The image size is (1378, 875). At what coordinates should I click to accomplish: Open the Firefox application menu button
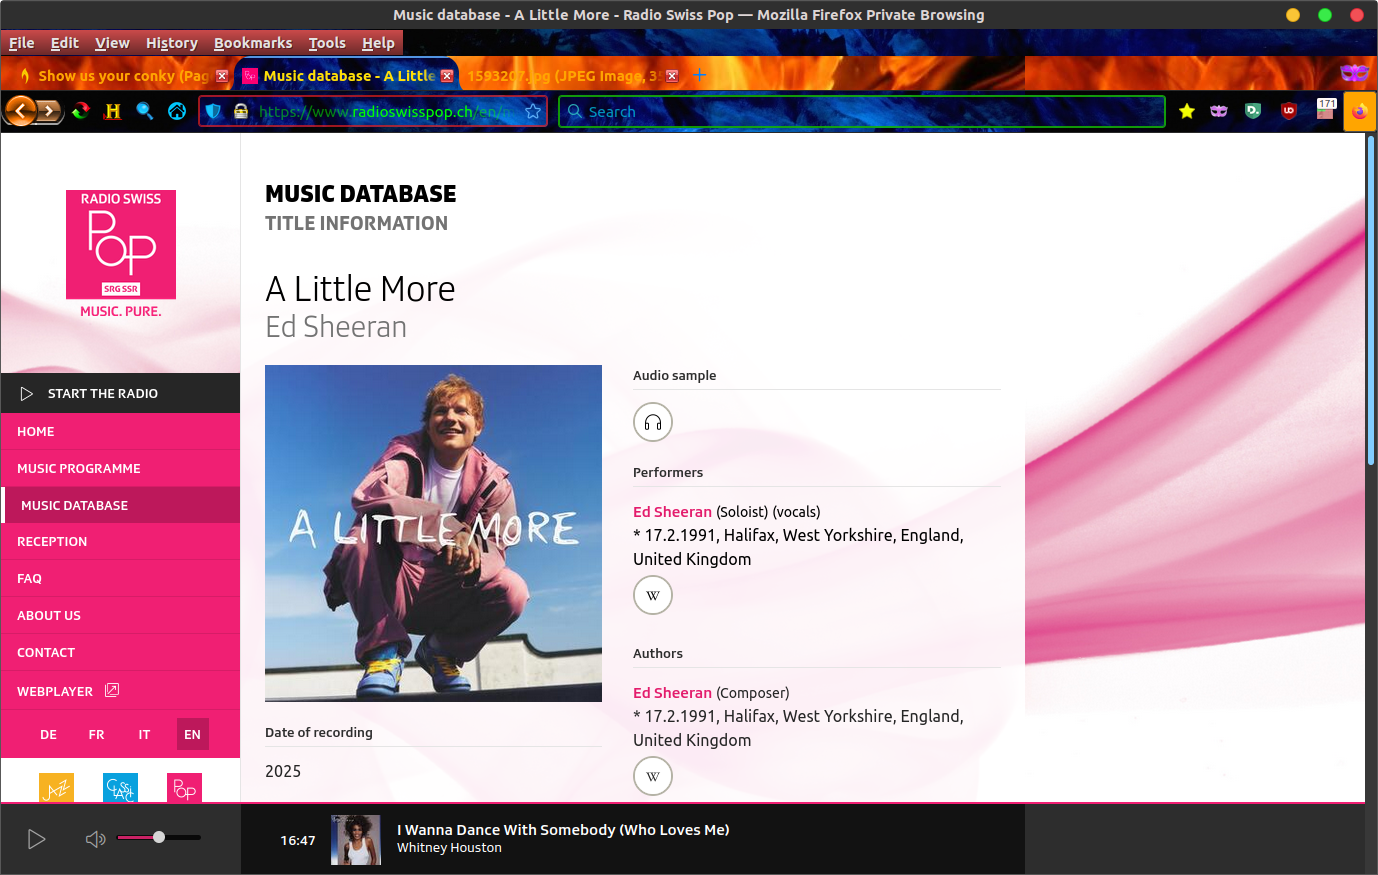(x=1359, y=112)
